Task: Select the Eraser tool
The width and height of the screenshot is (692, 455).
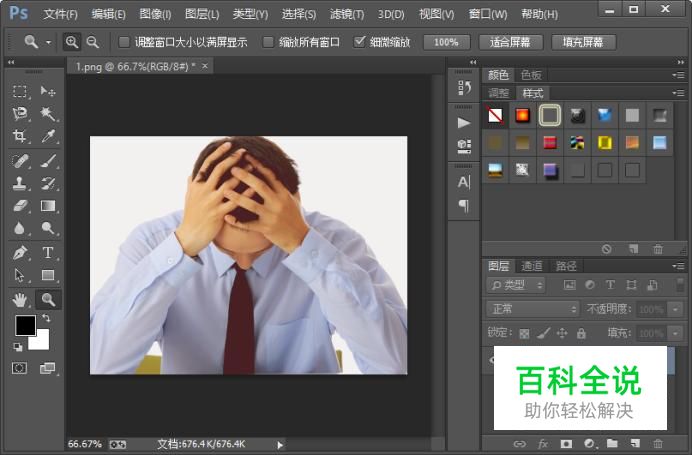Action: click(19, 206)
